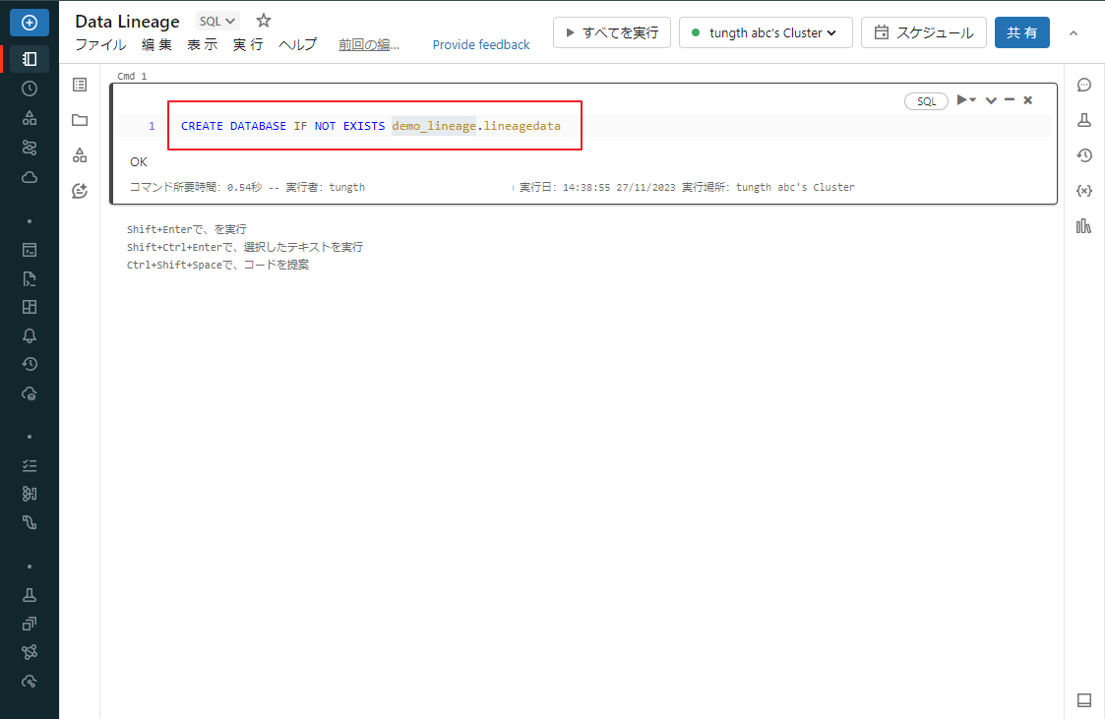Open Compute cloud icon in sidebar
The image size is (1105, 719).
click(x=29, y=177)
